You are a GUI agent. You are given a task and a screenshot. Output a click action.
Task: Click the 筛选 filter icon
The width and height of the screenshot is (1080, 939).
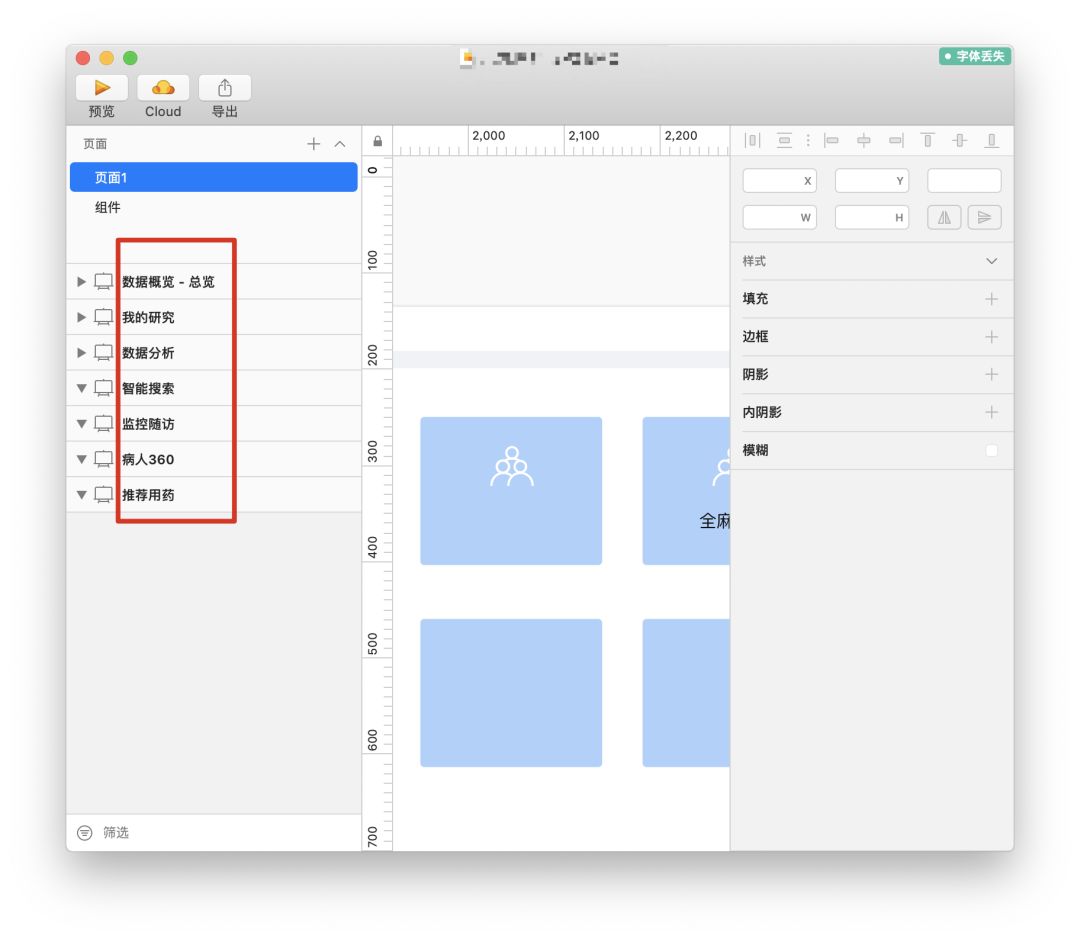[85, 833]
